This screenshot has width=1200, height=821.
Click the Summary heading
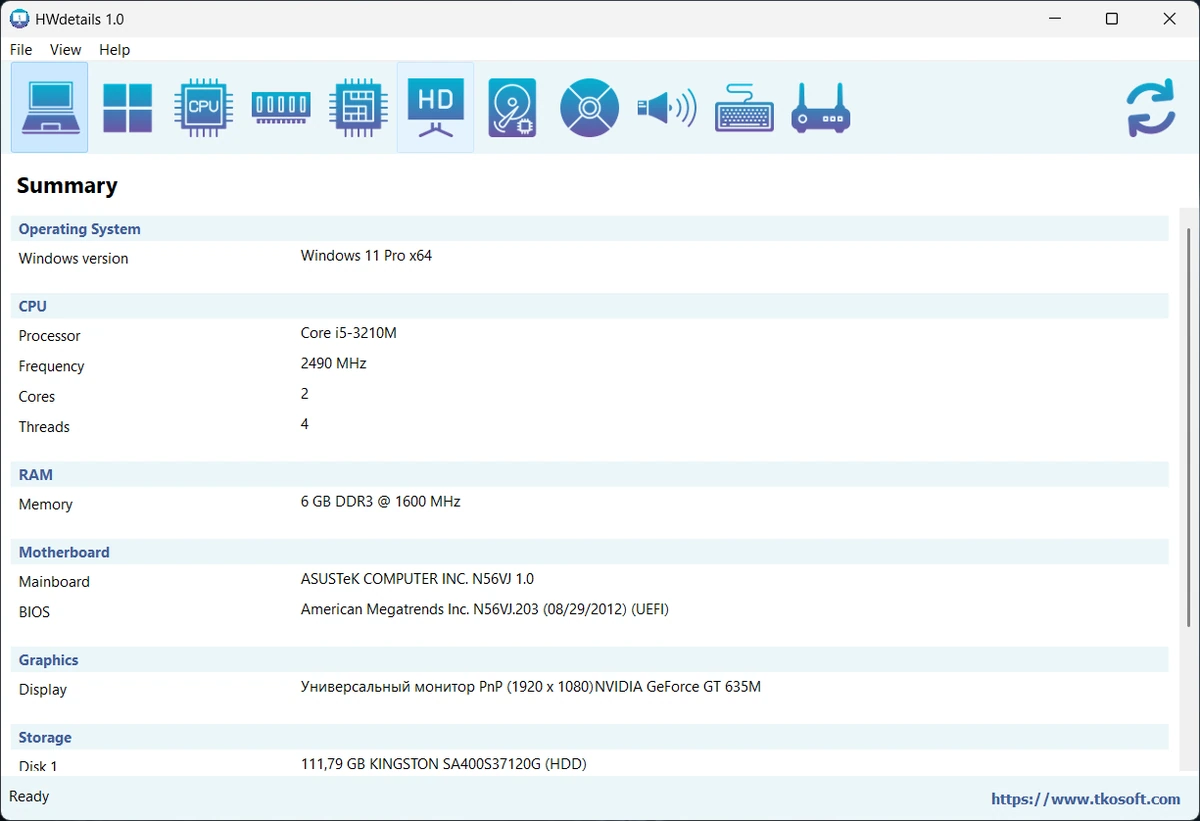(x=67, y=185)
